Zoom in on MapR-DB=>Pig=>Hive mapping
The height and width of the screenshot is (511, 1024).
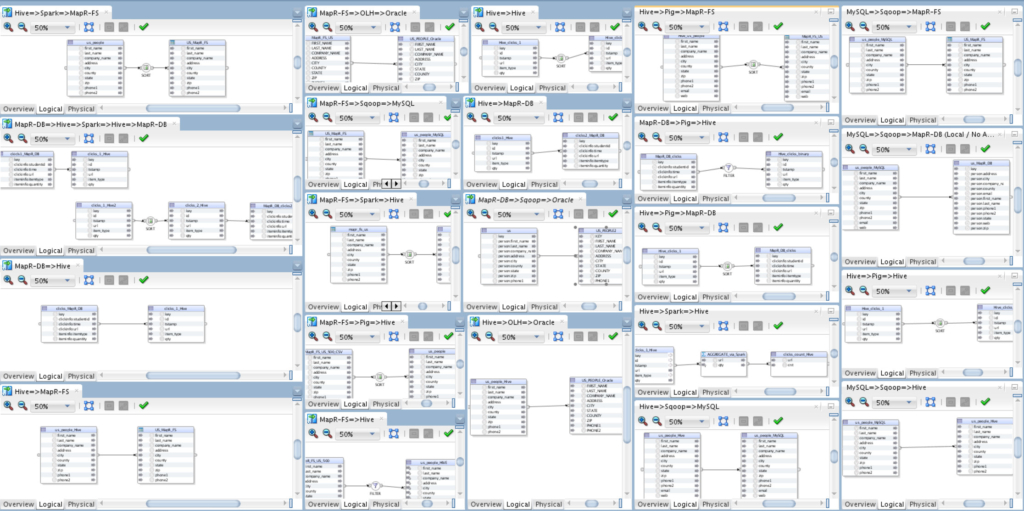click(x=642, y=137)
